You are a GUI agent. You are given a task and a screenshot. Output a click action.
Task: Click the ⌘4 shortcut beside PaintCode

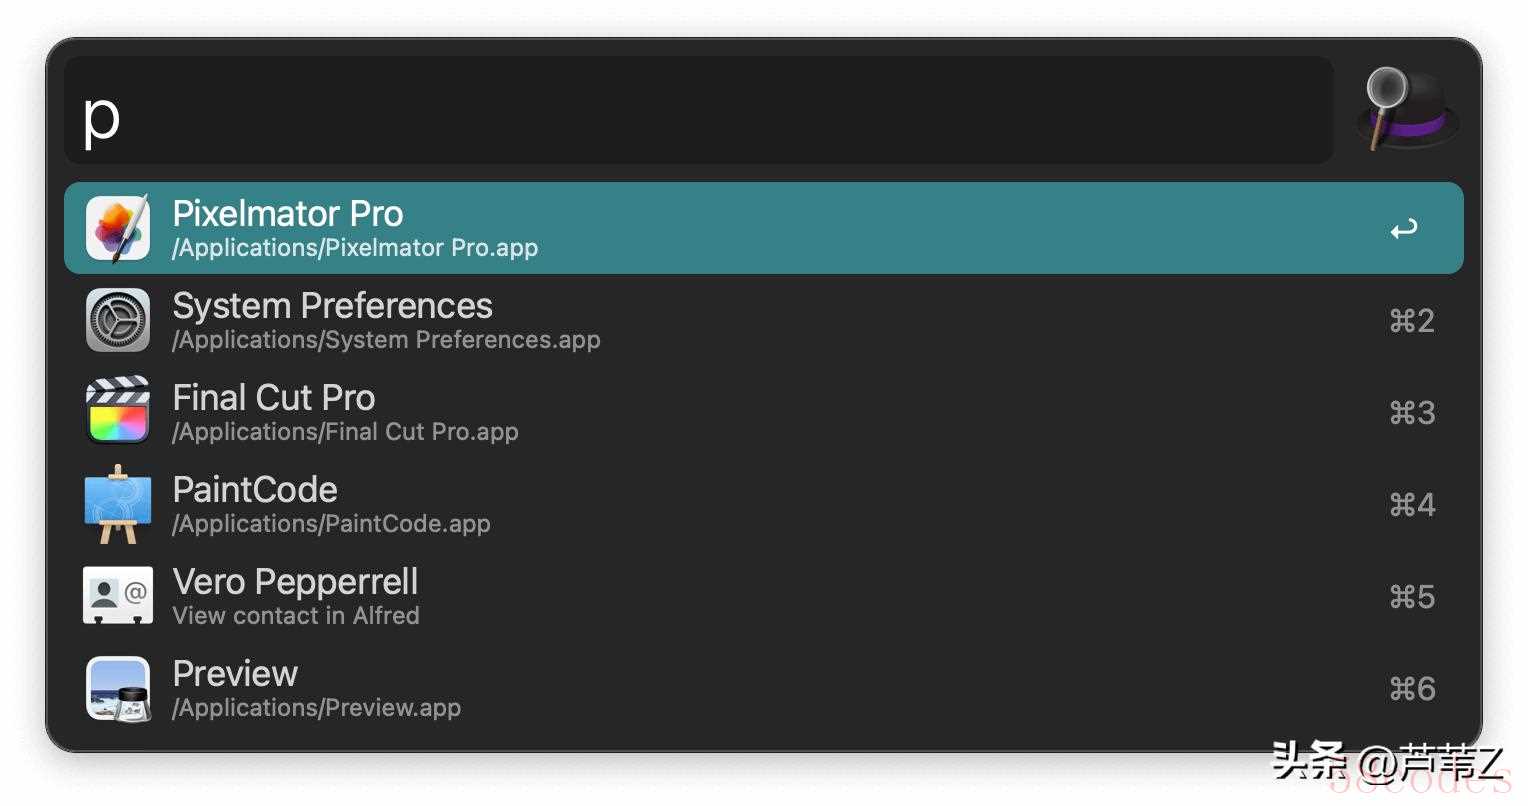point(1412,505)
